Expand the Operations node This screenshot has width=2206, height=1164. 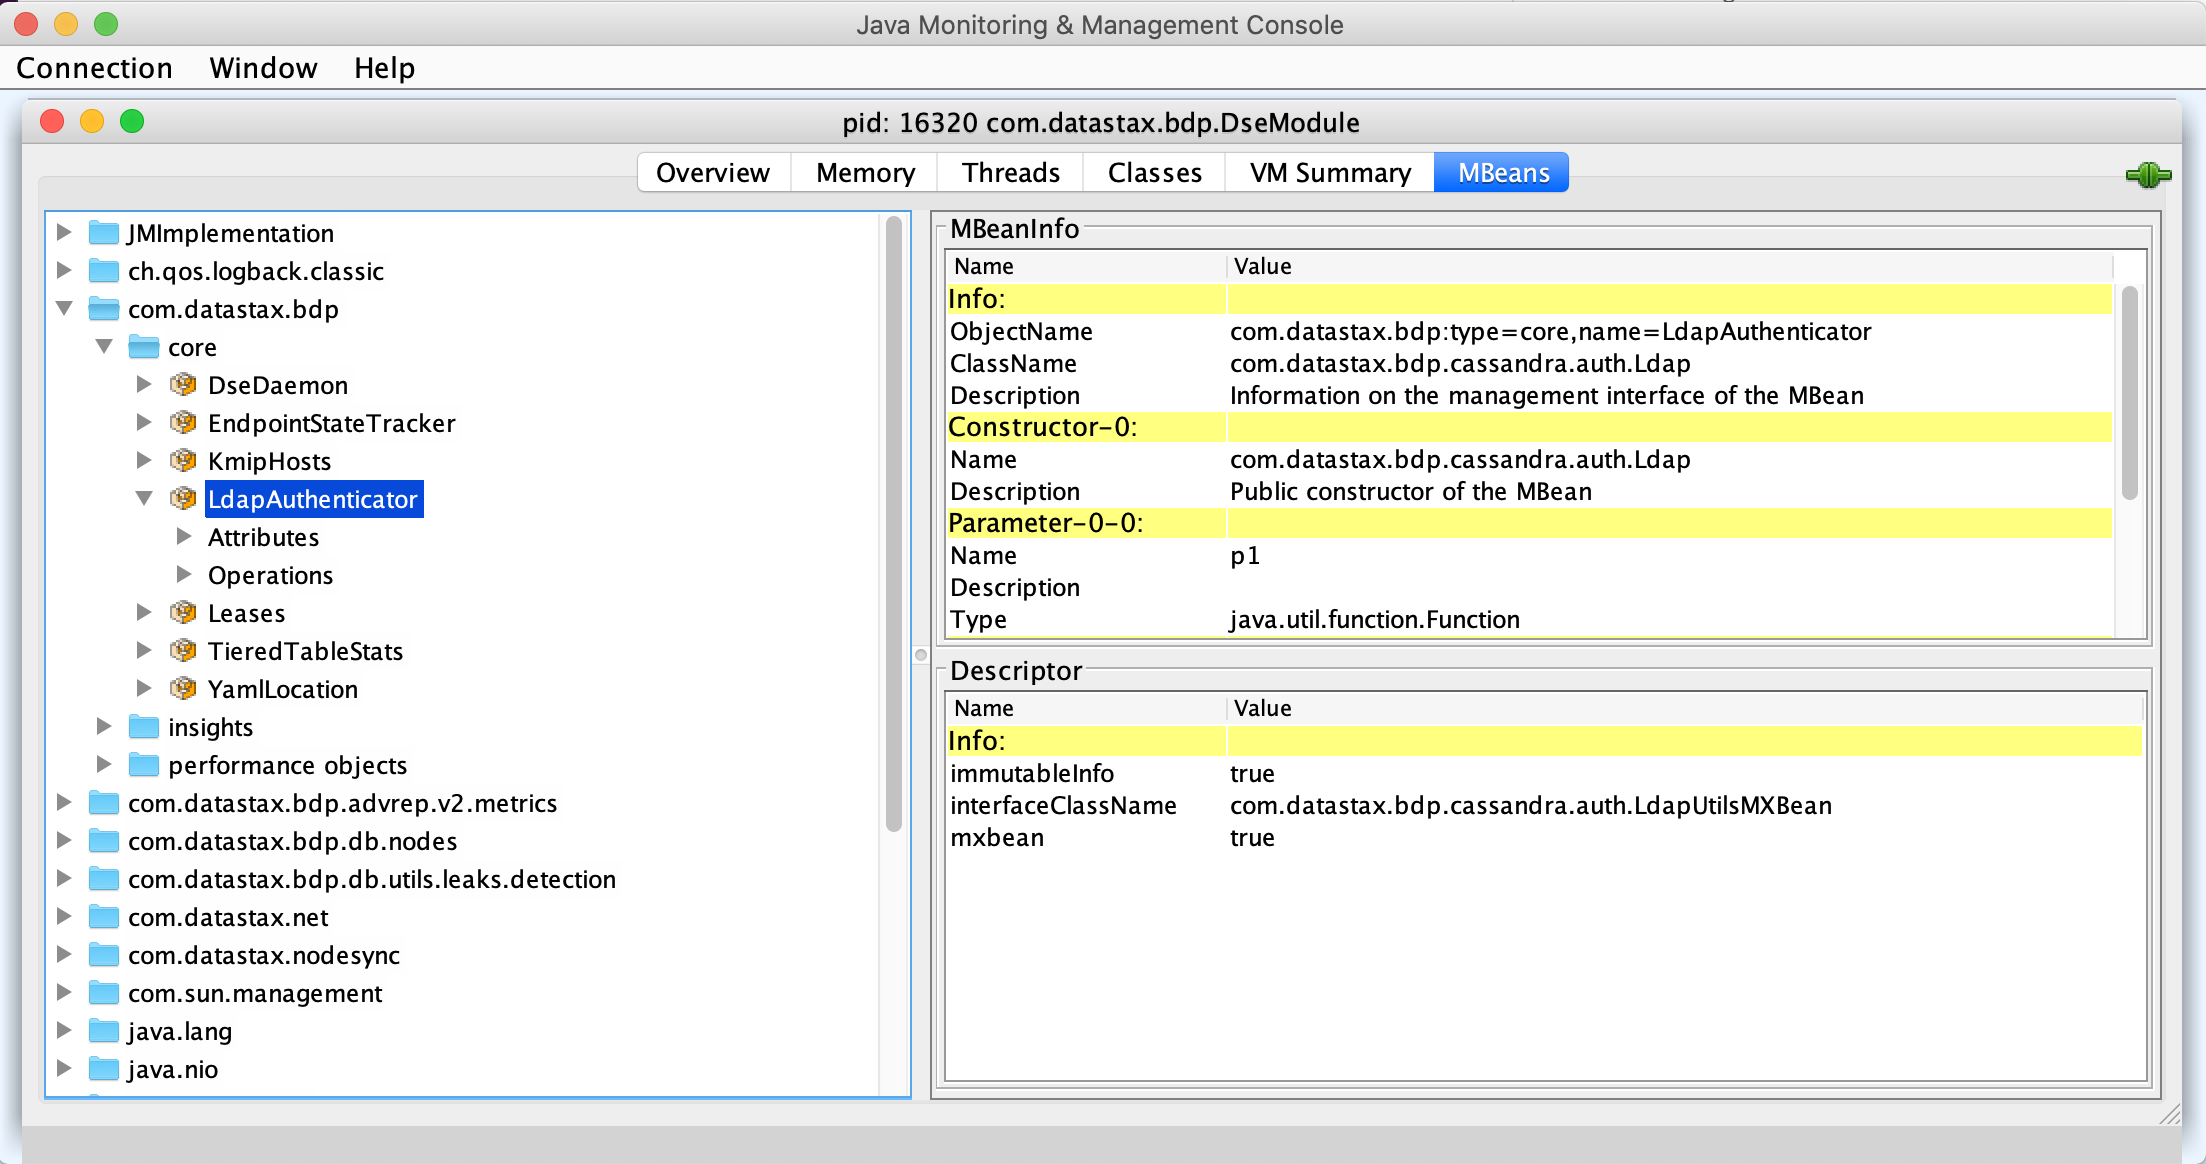(x=184, y=574)
